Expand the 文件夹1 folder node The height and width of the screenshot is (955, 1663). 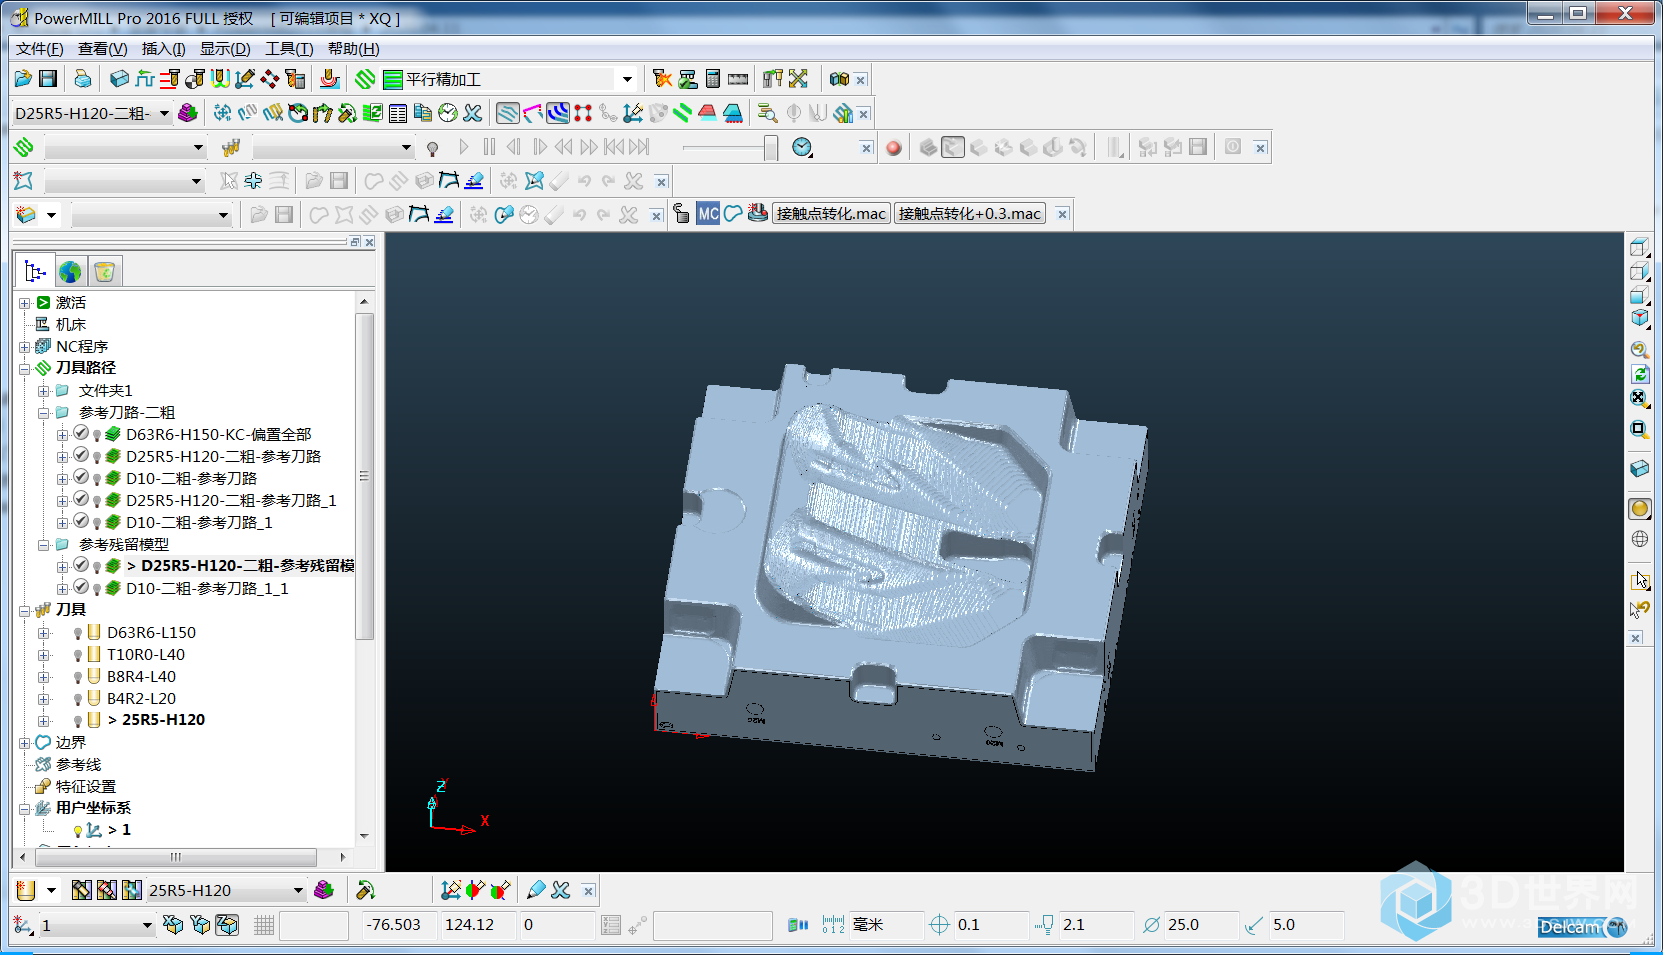[44, 391]
